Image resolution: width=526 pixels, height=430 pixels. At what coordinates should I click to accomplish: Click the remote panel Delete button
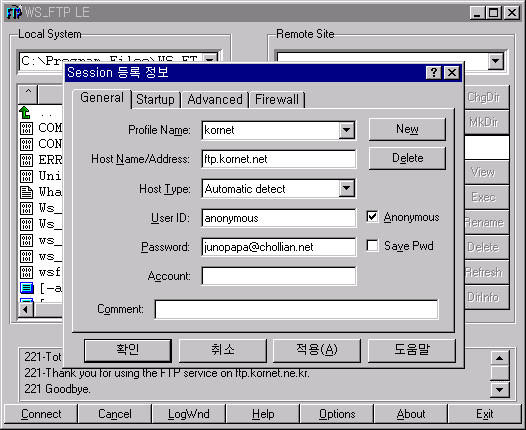tap(487, 247)
